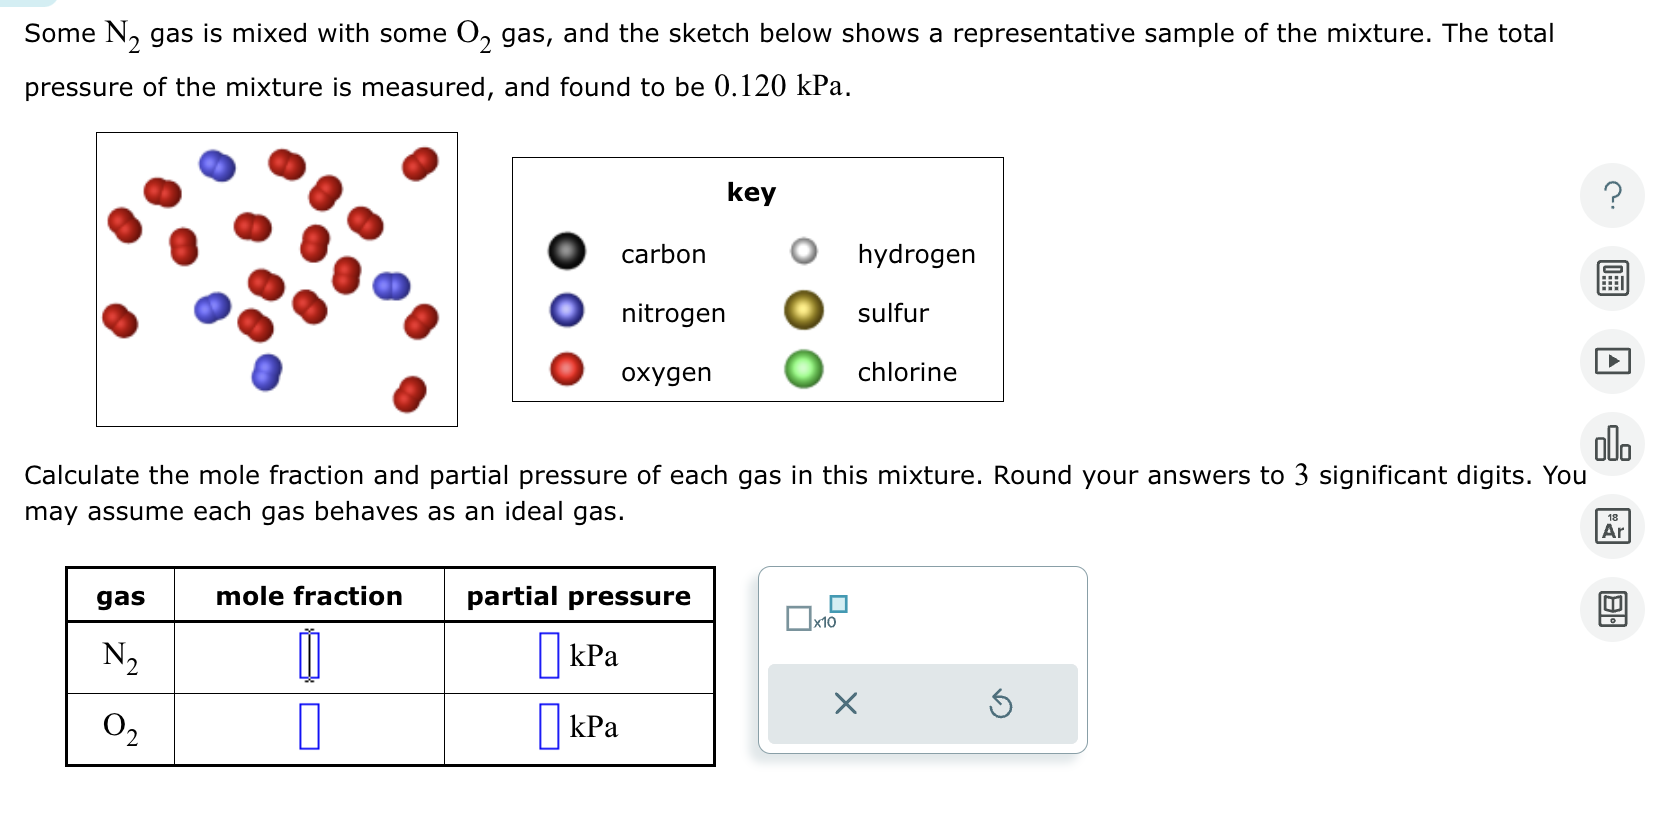Open the Help question mark panel

coord(1612,196)
